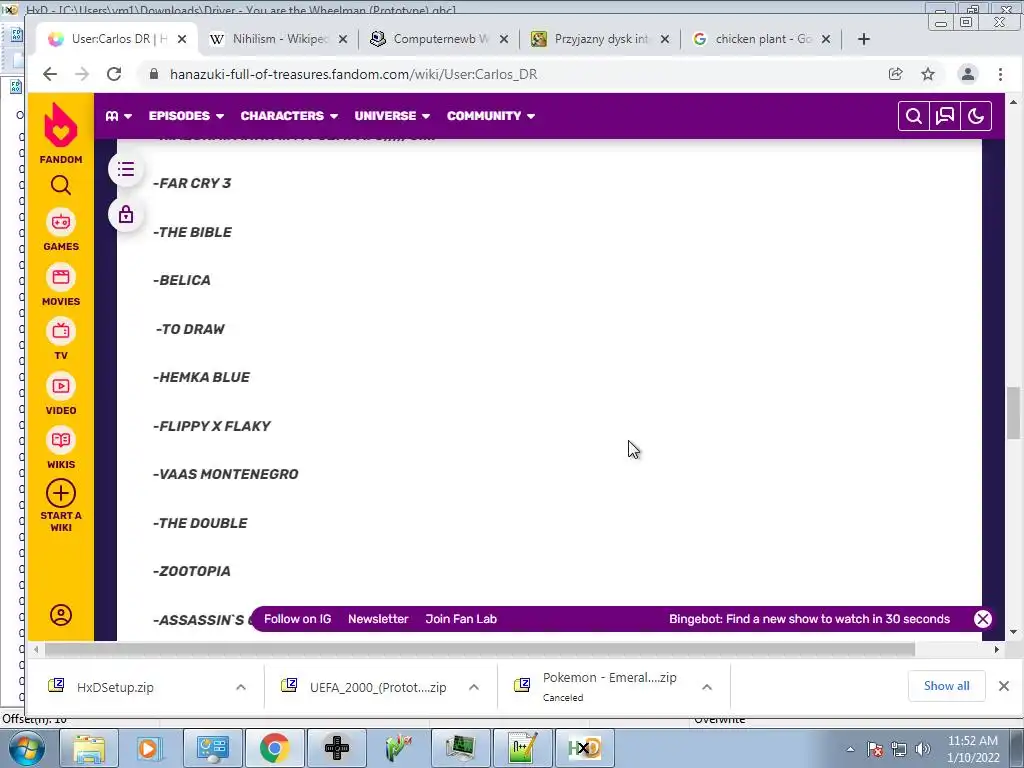Click the sidebar search magnifier icon

point(61,185)
